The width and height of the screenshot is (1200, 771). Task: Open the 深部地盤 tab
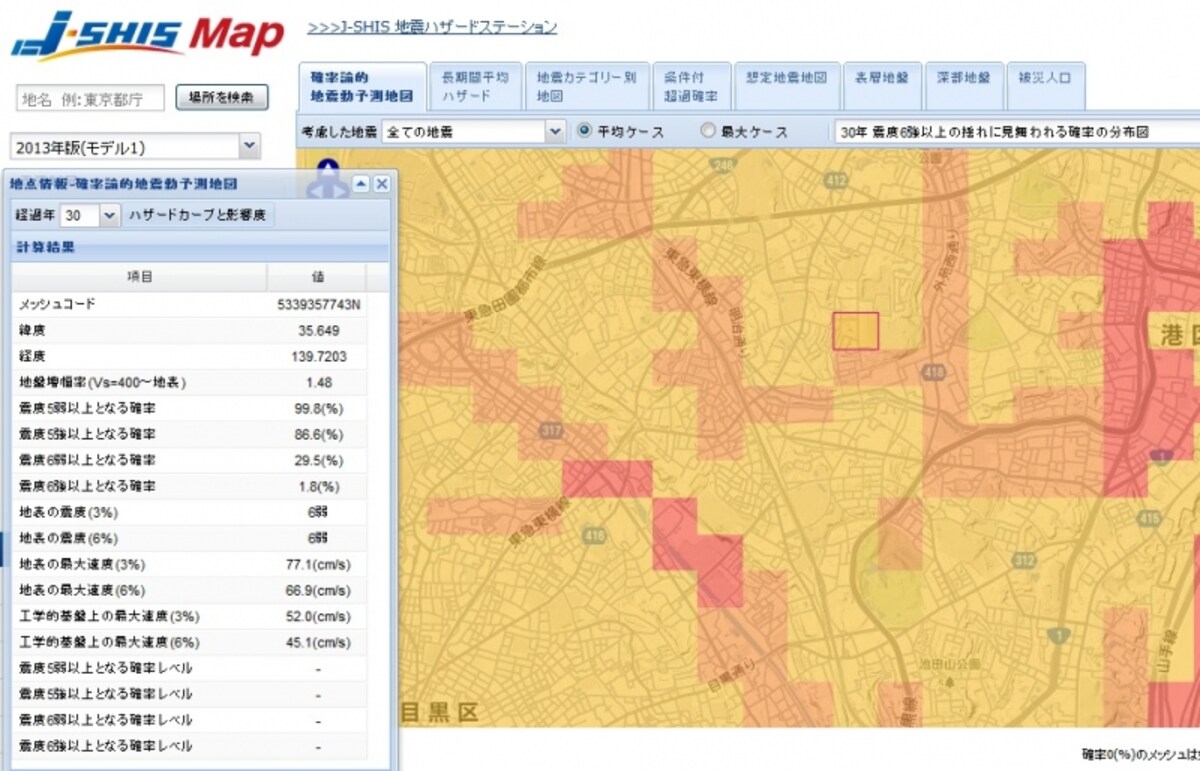click(x=963, y=87)
